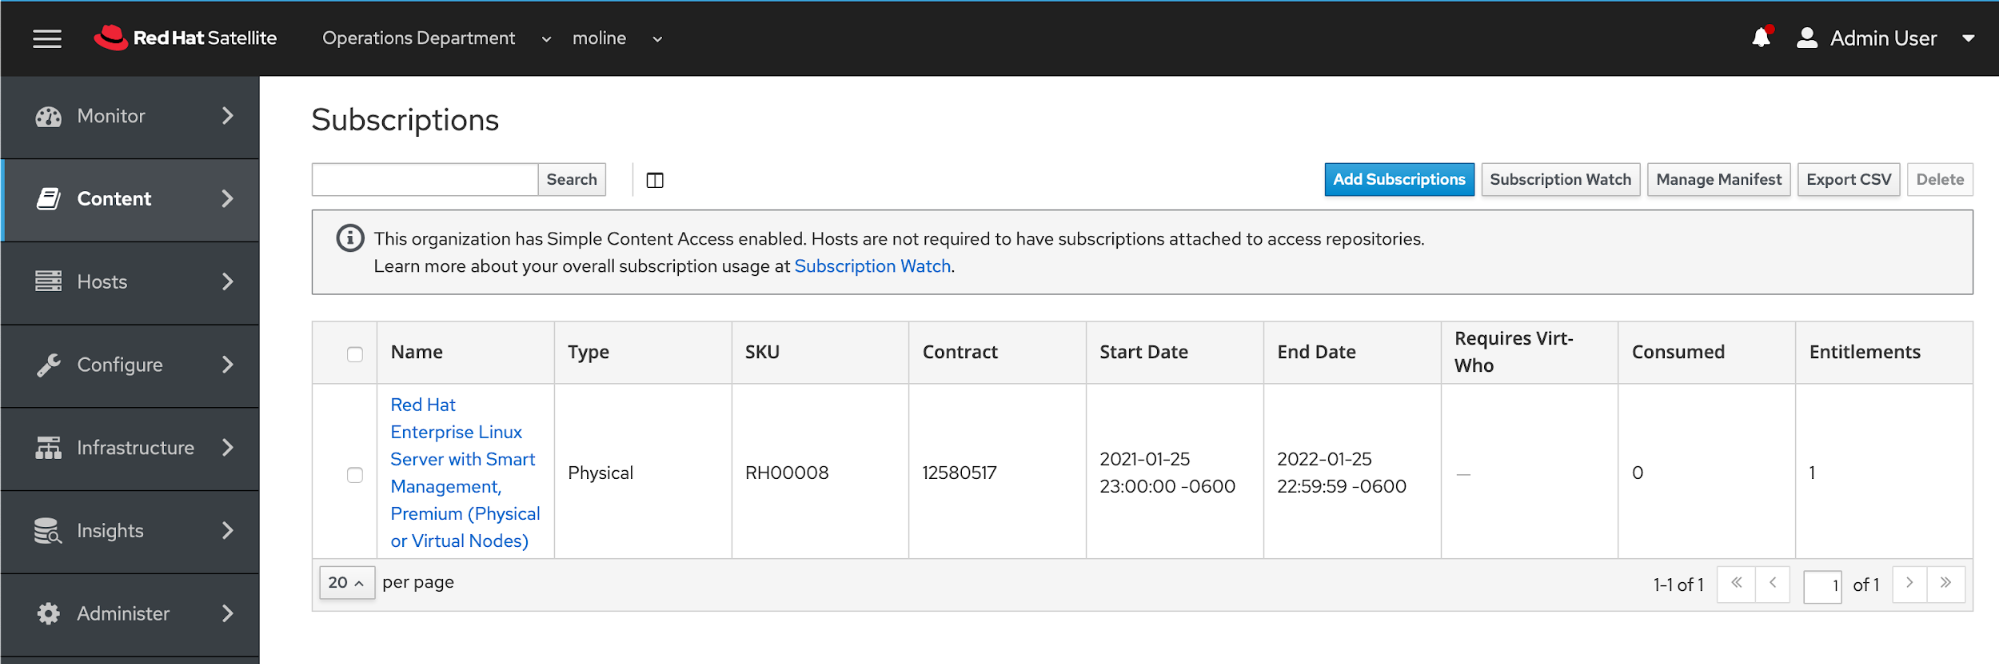This screenshot has height=664, width=1999.
Task: Open the Administer sidebar menu
Action: (x=130, y=613)
